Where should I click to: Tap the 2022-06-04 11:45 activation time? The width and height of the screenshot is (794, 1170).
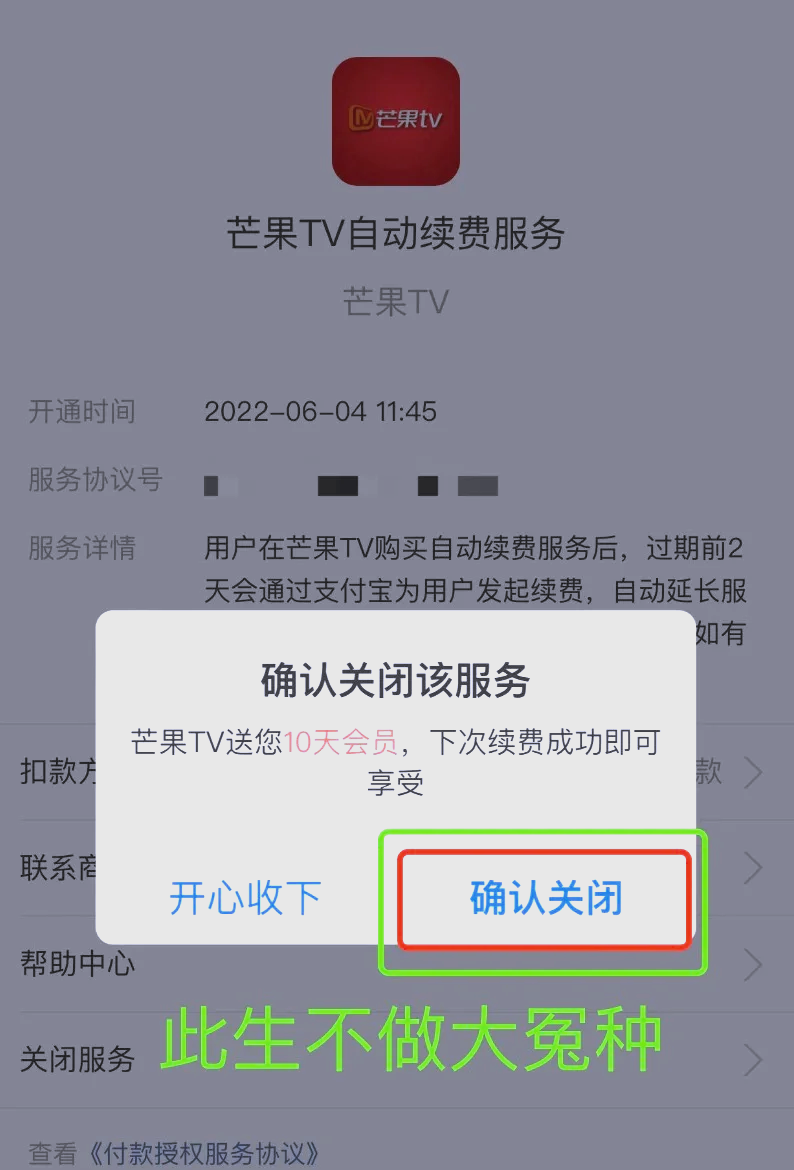[321, 412]
